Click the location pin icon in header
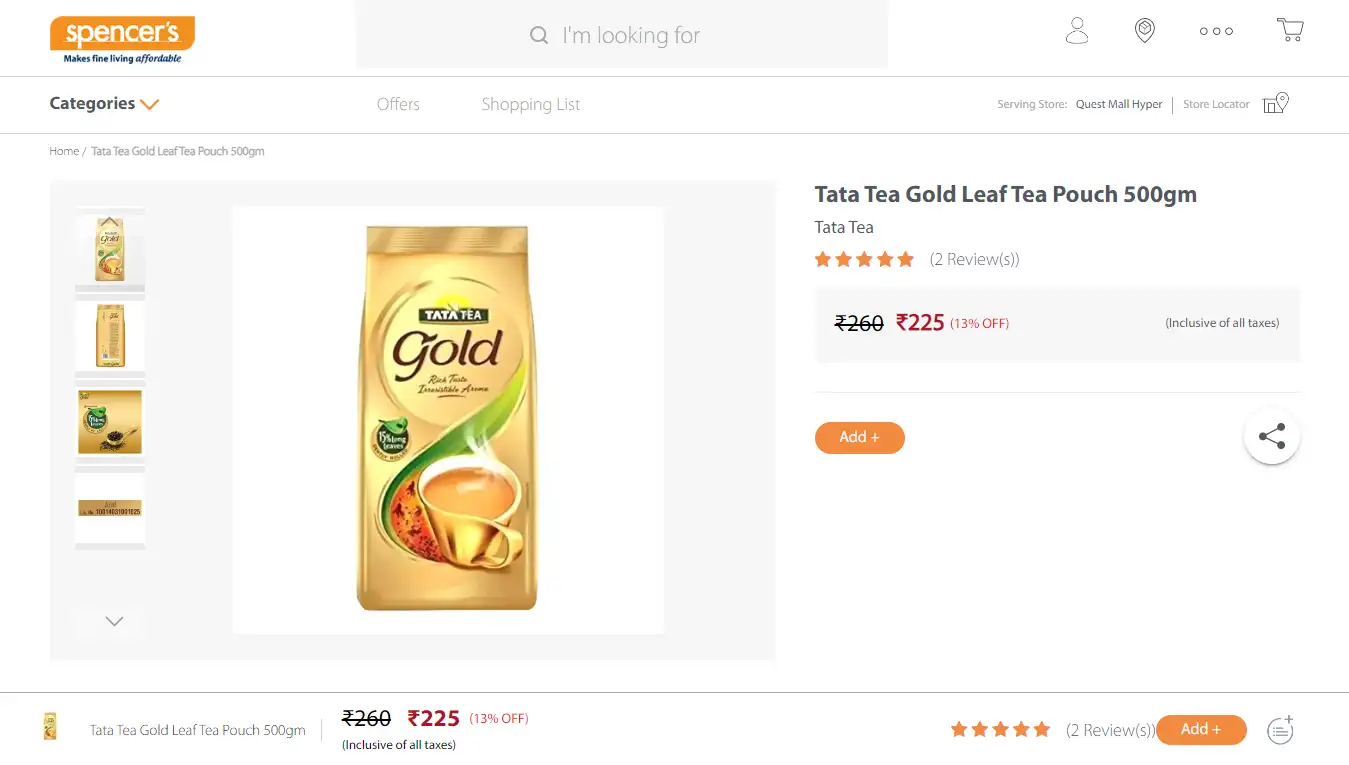 (1145, 31)
